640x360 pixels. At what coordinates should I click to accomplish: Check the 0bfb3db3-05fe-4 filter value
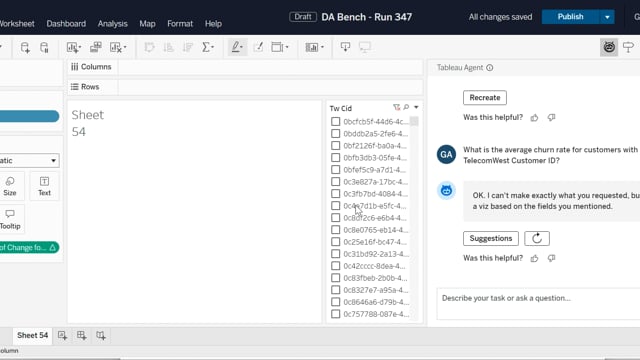click(x=336, y=158)
